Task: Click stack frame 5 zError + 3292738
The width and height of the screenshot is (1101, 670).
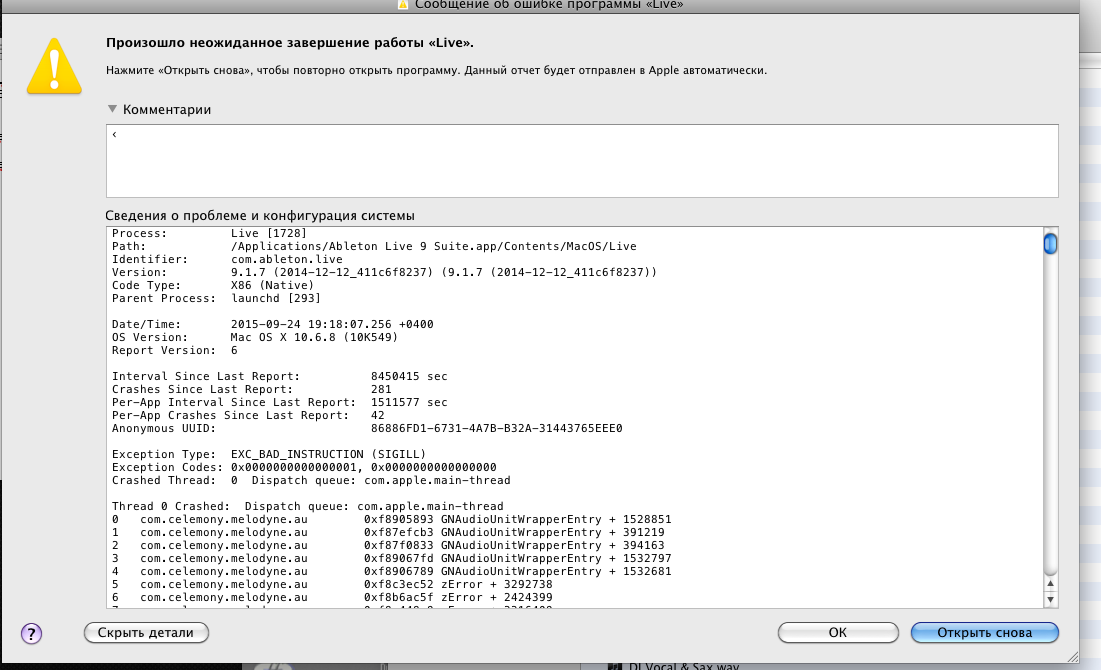Action: click(x=332, y=584)
